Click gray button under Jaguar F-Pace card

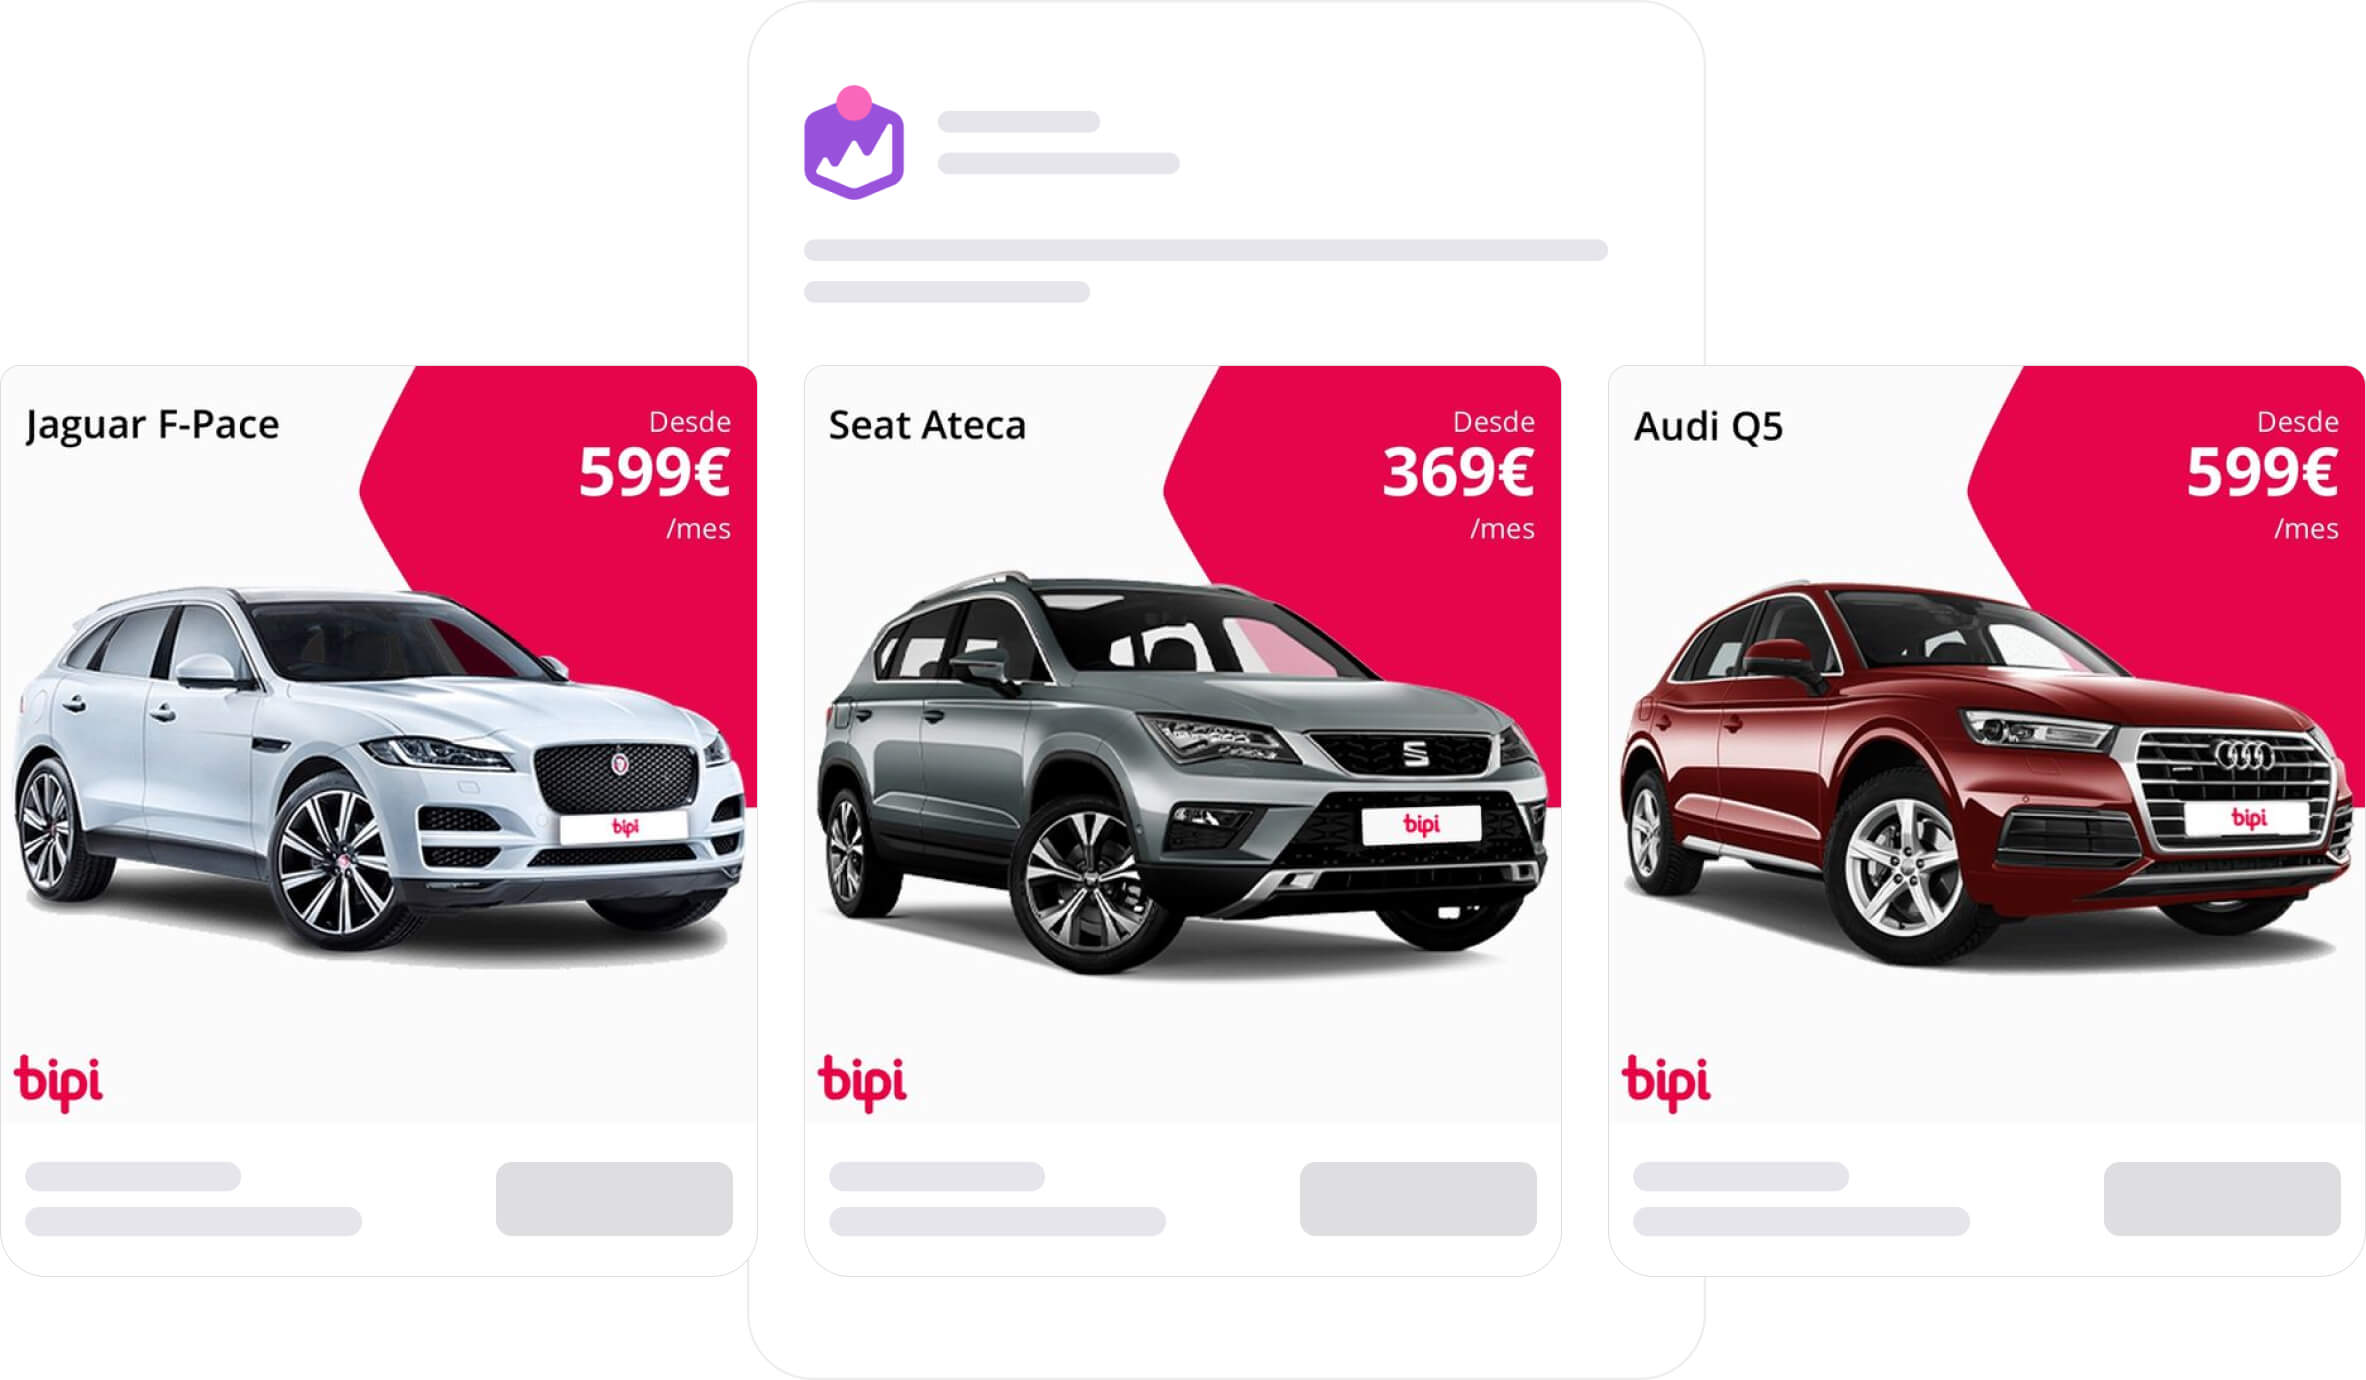coord(614,1198)
